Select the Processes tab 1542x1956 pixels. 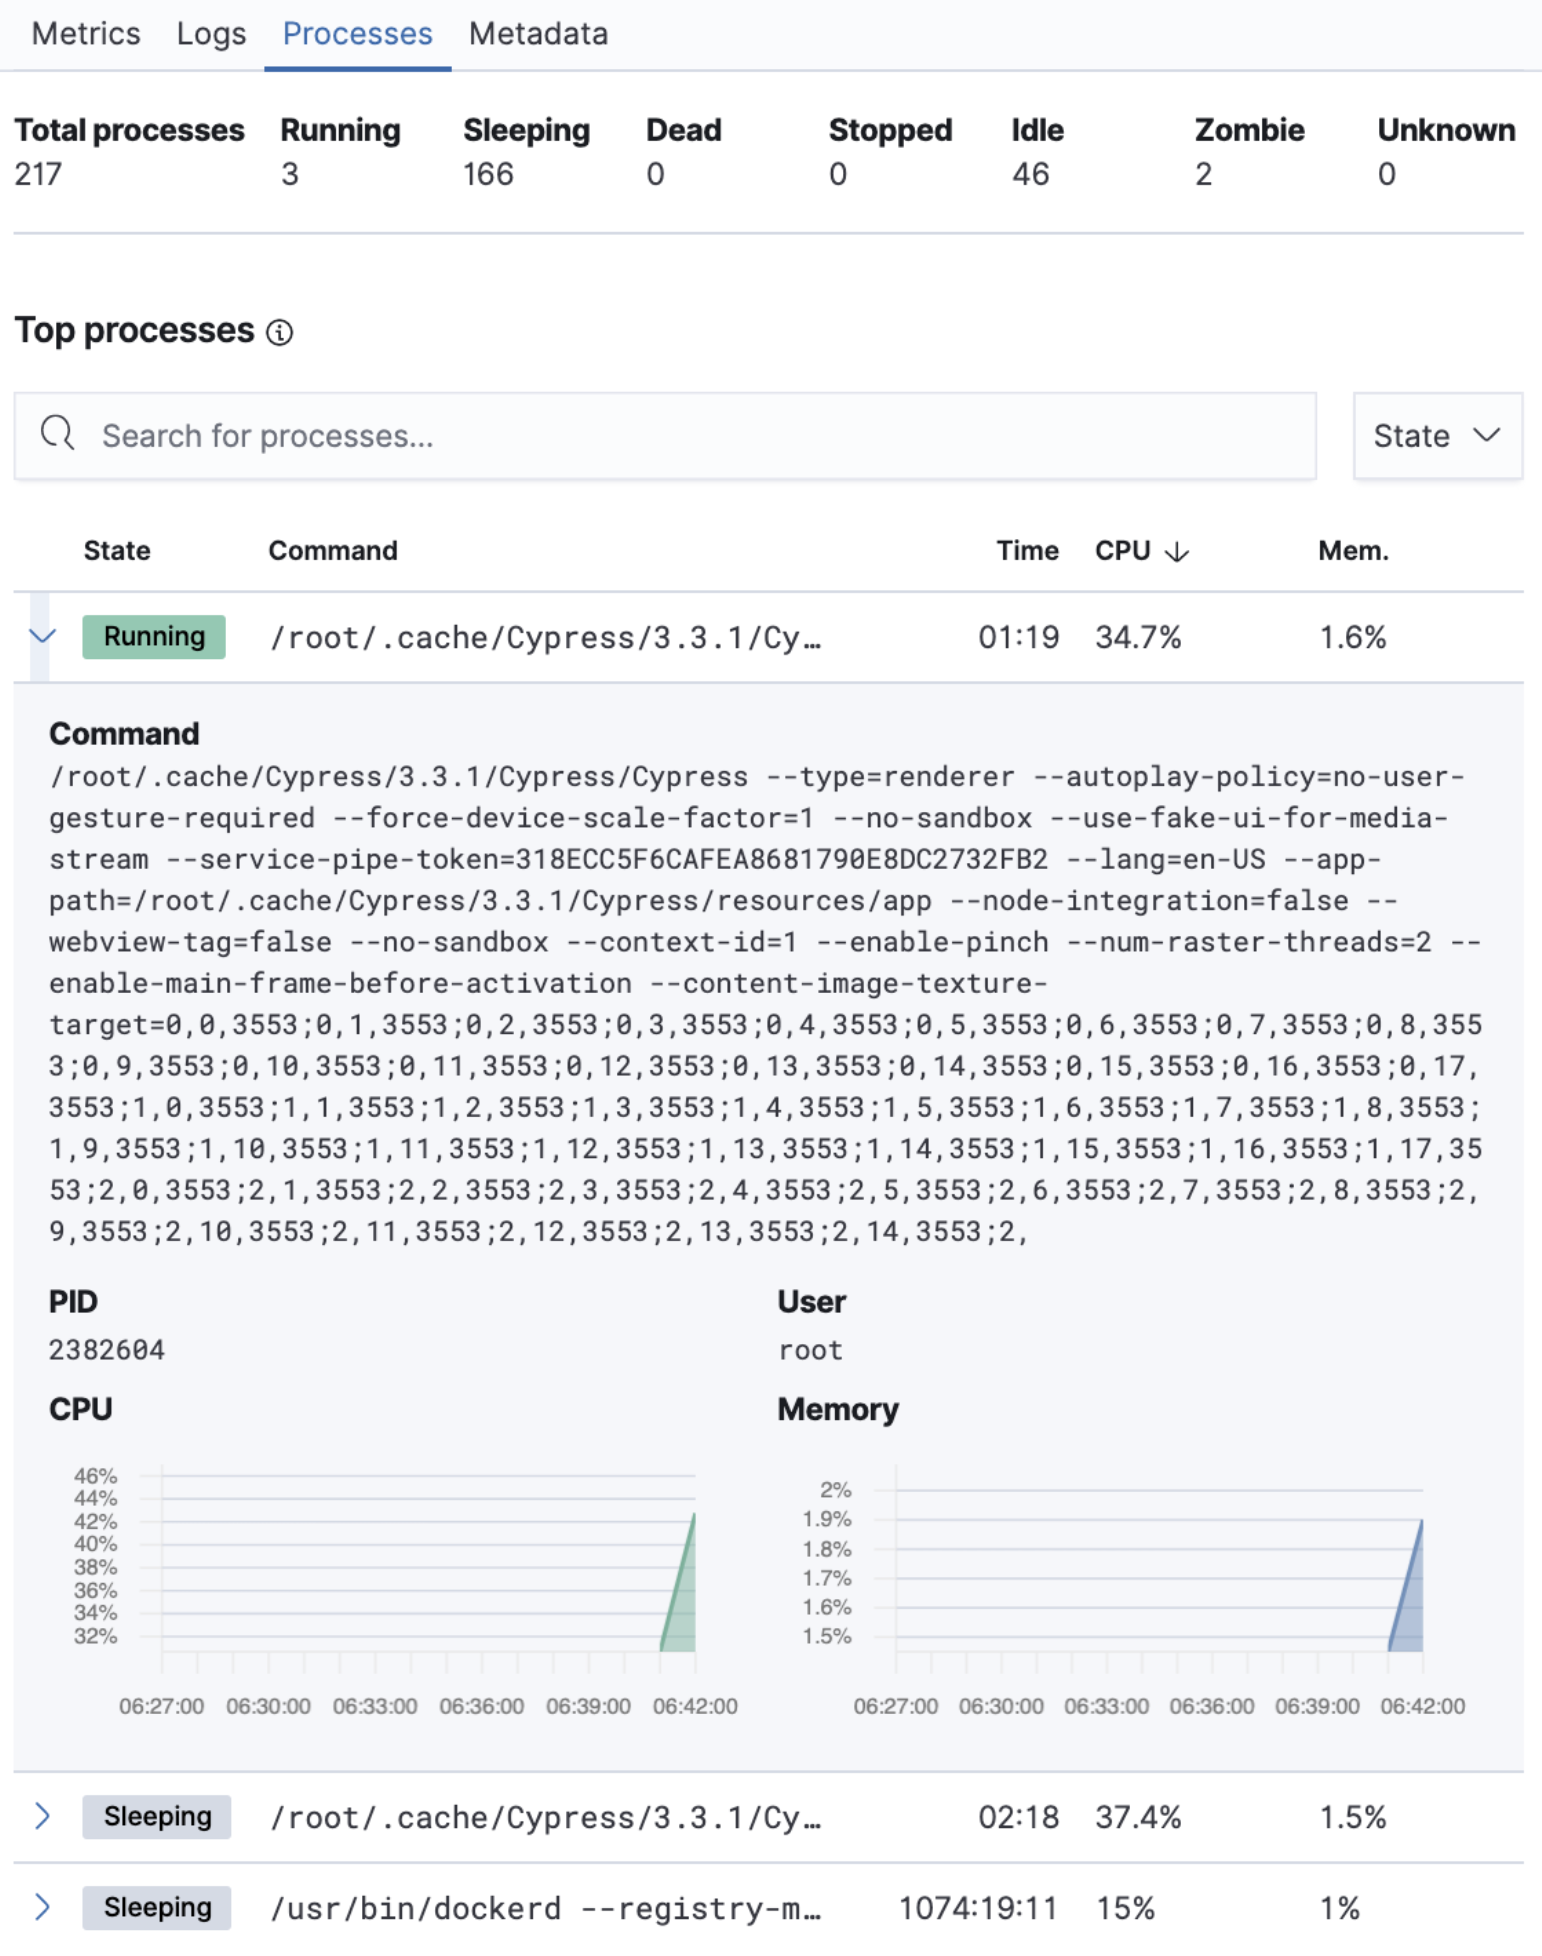[356, 33]
